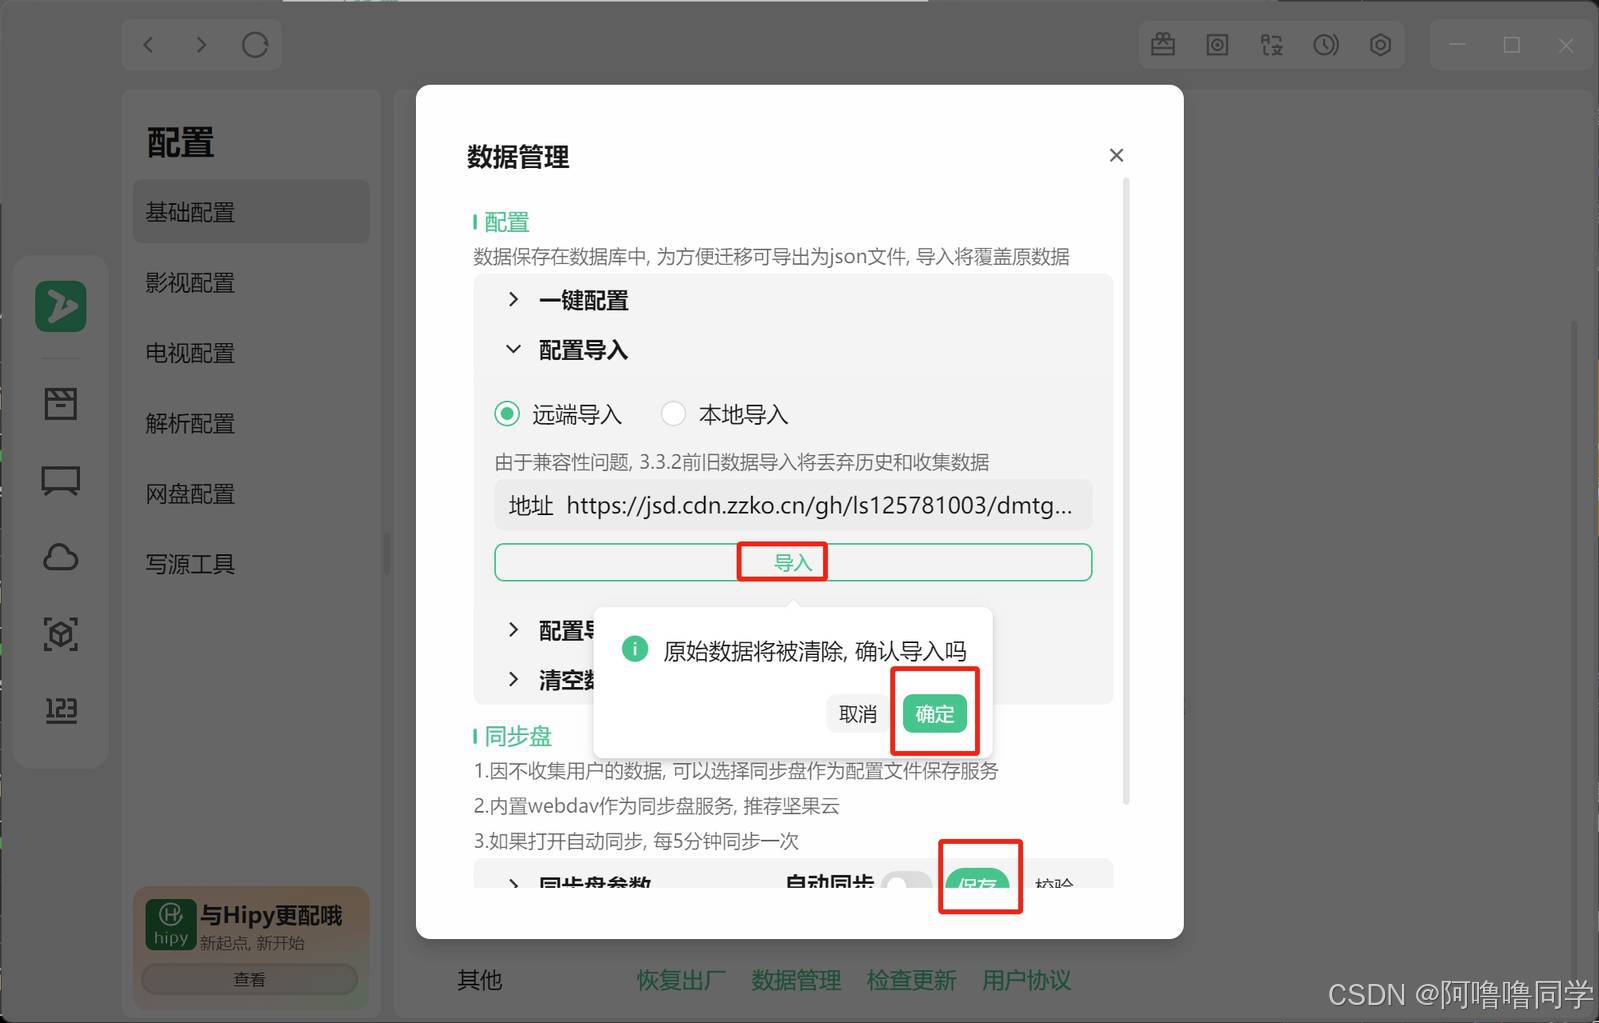Click the refresh icon in top bar

[x=255, y=45]
